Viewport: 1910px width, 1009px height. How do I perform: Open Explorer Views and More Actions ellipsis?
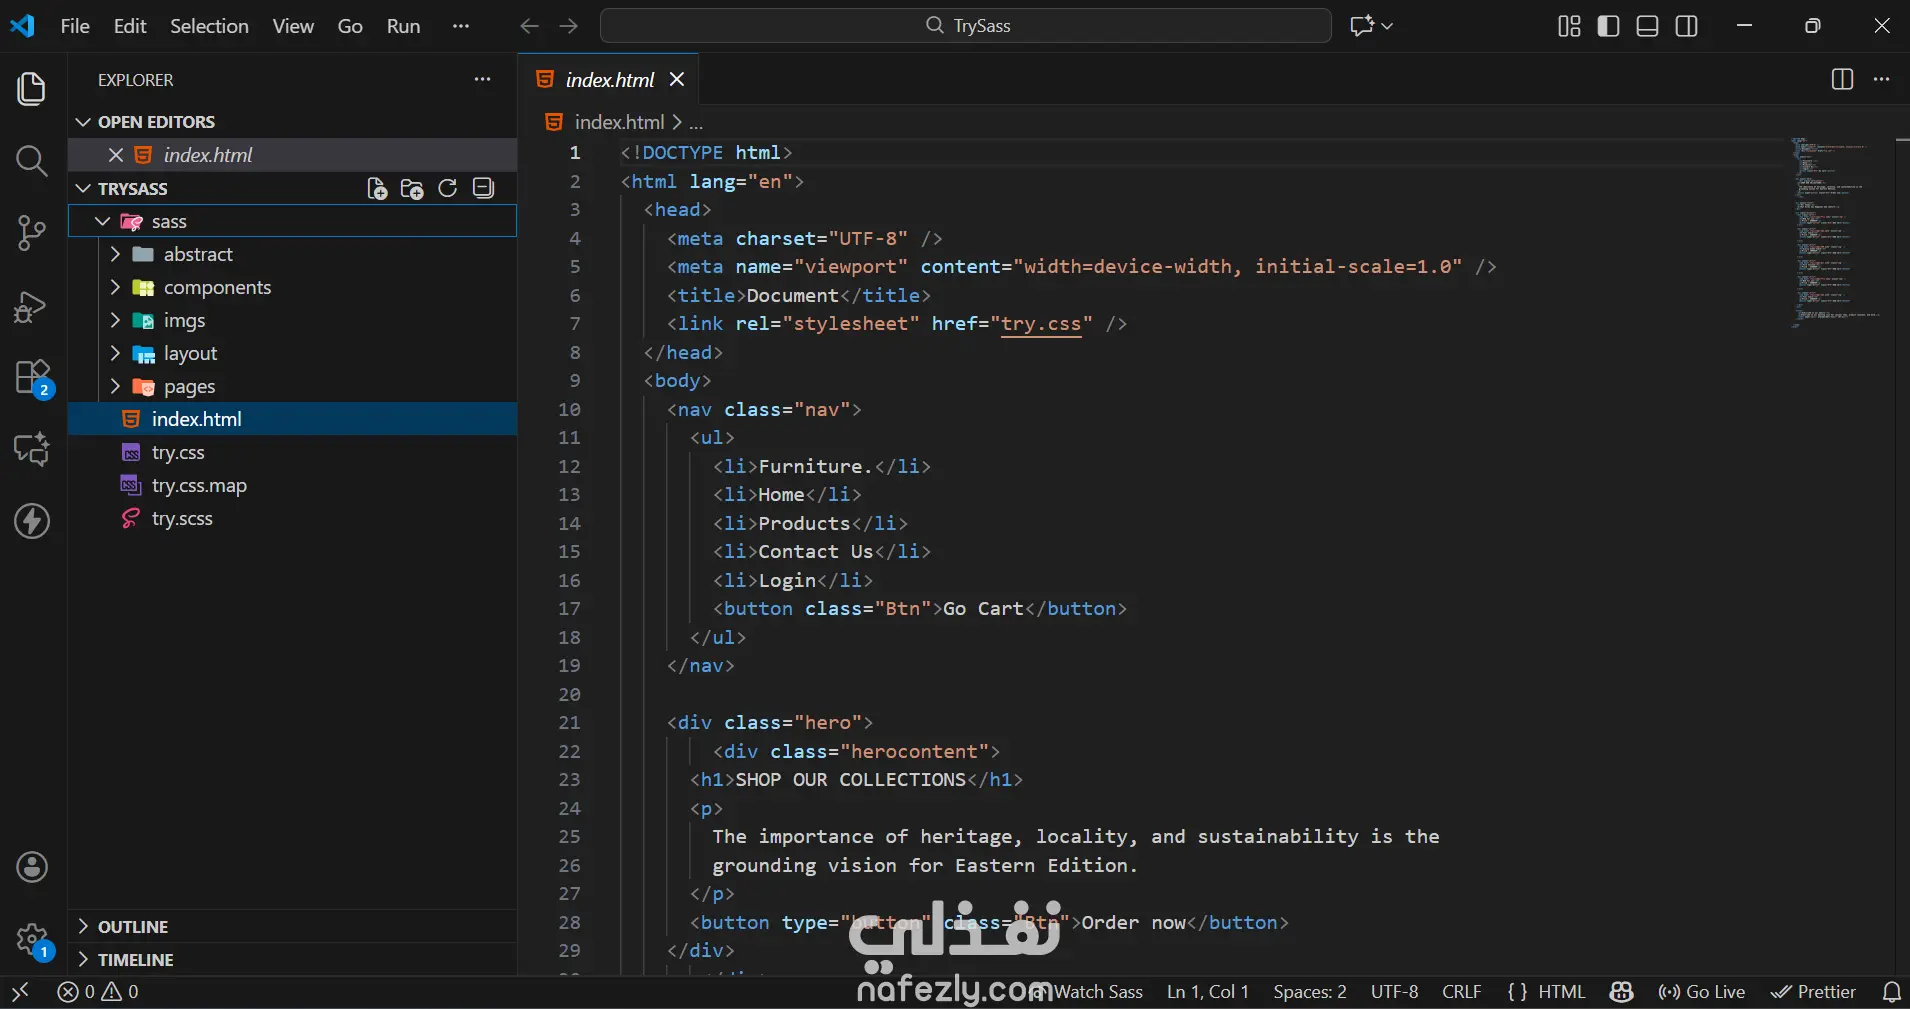tap(483, 79)
